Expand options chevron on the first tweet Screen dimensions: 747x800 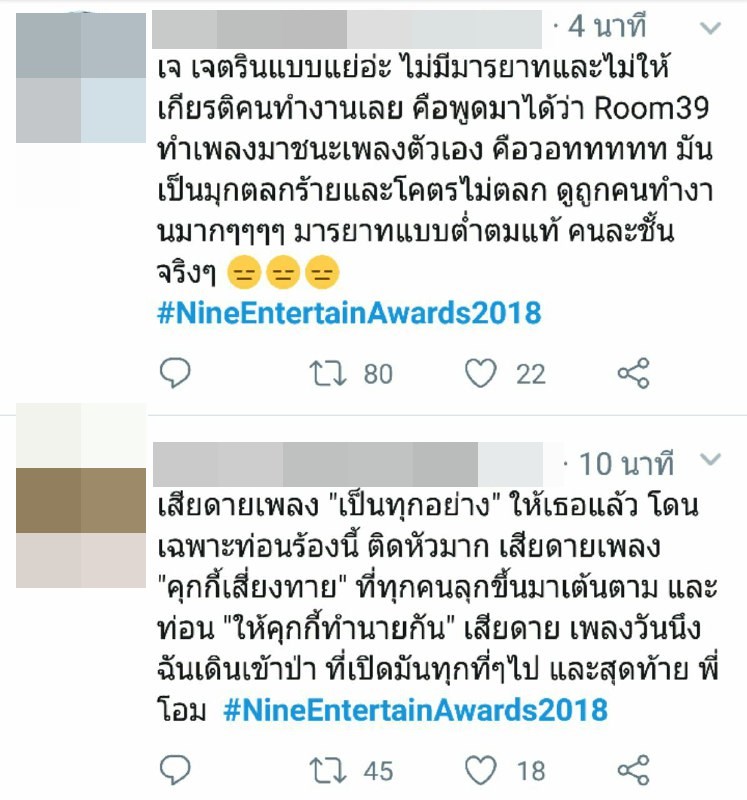click(710, 28)
